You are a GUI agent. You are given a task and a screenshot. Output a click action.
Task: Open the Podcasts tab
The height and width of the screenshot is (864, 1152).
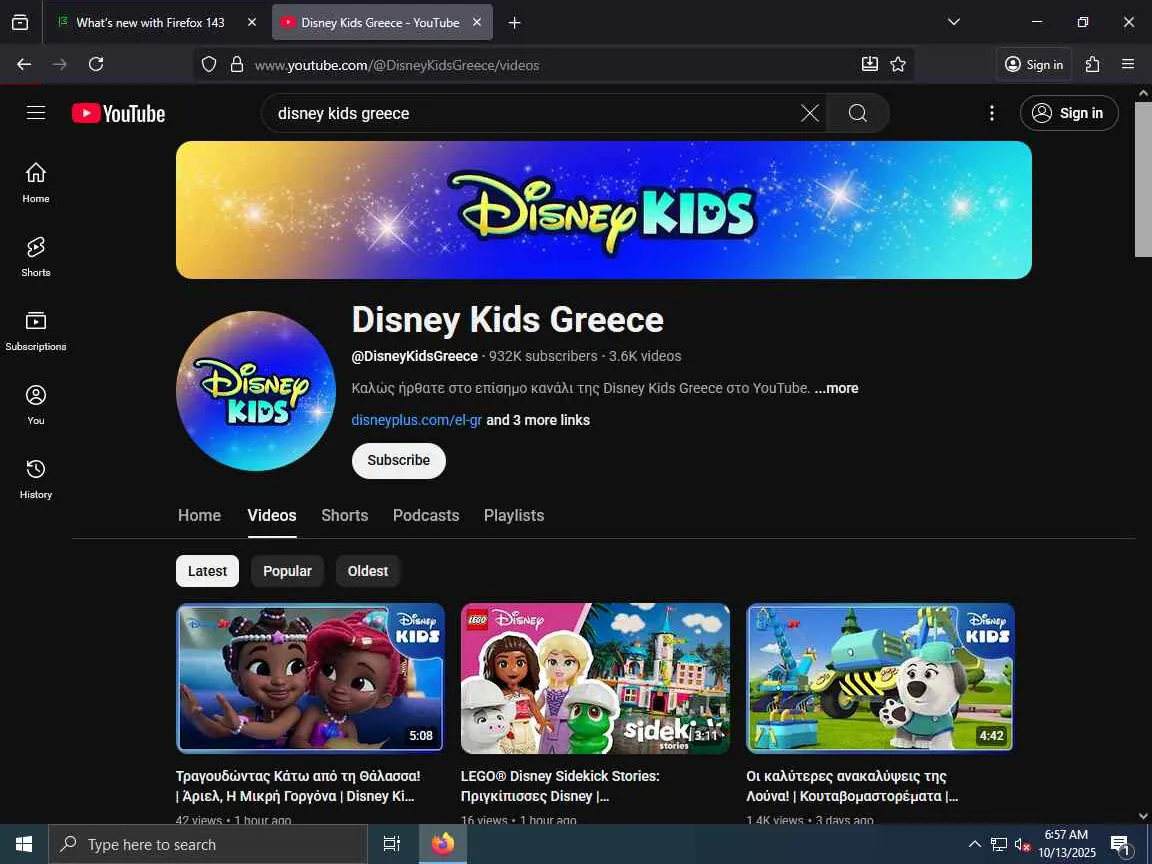[426, 516]
